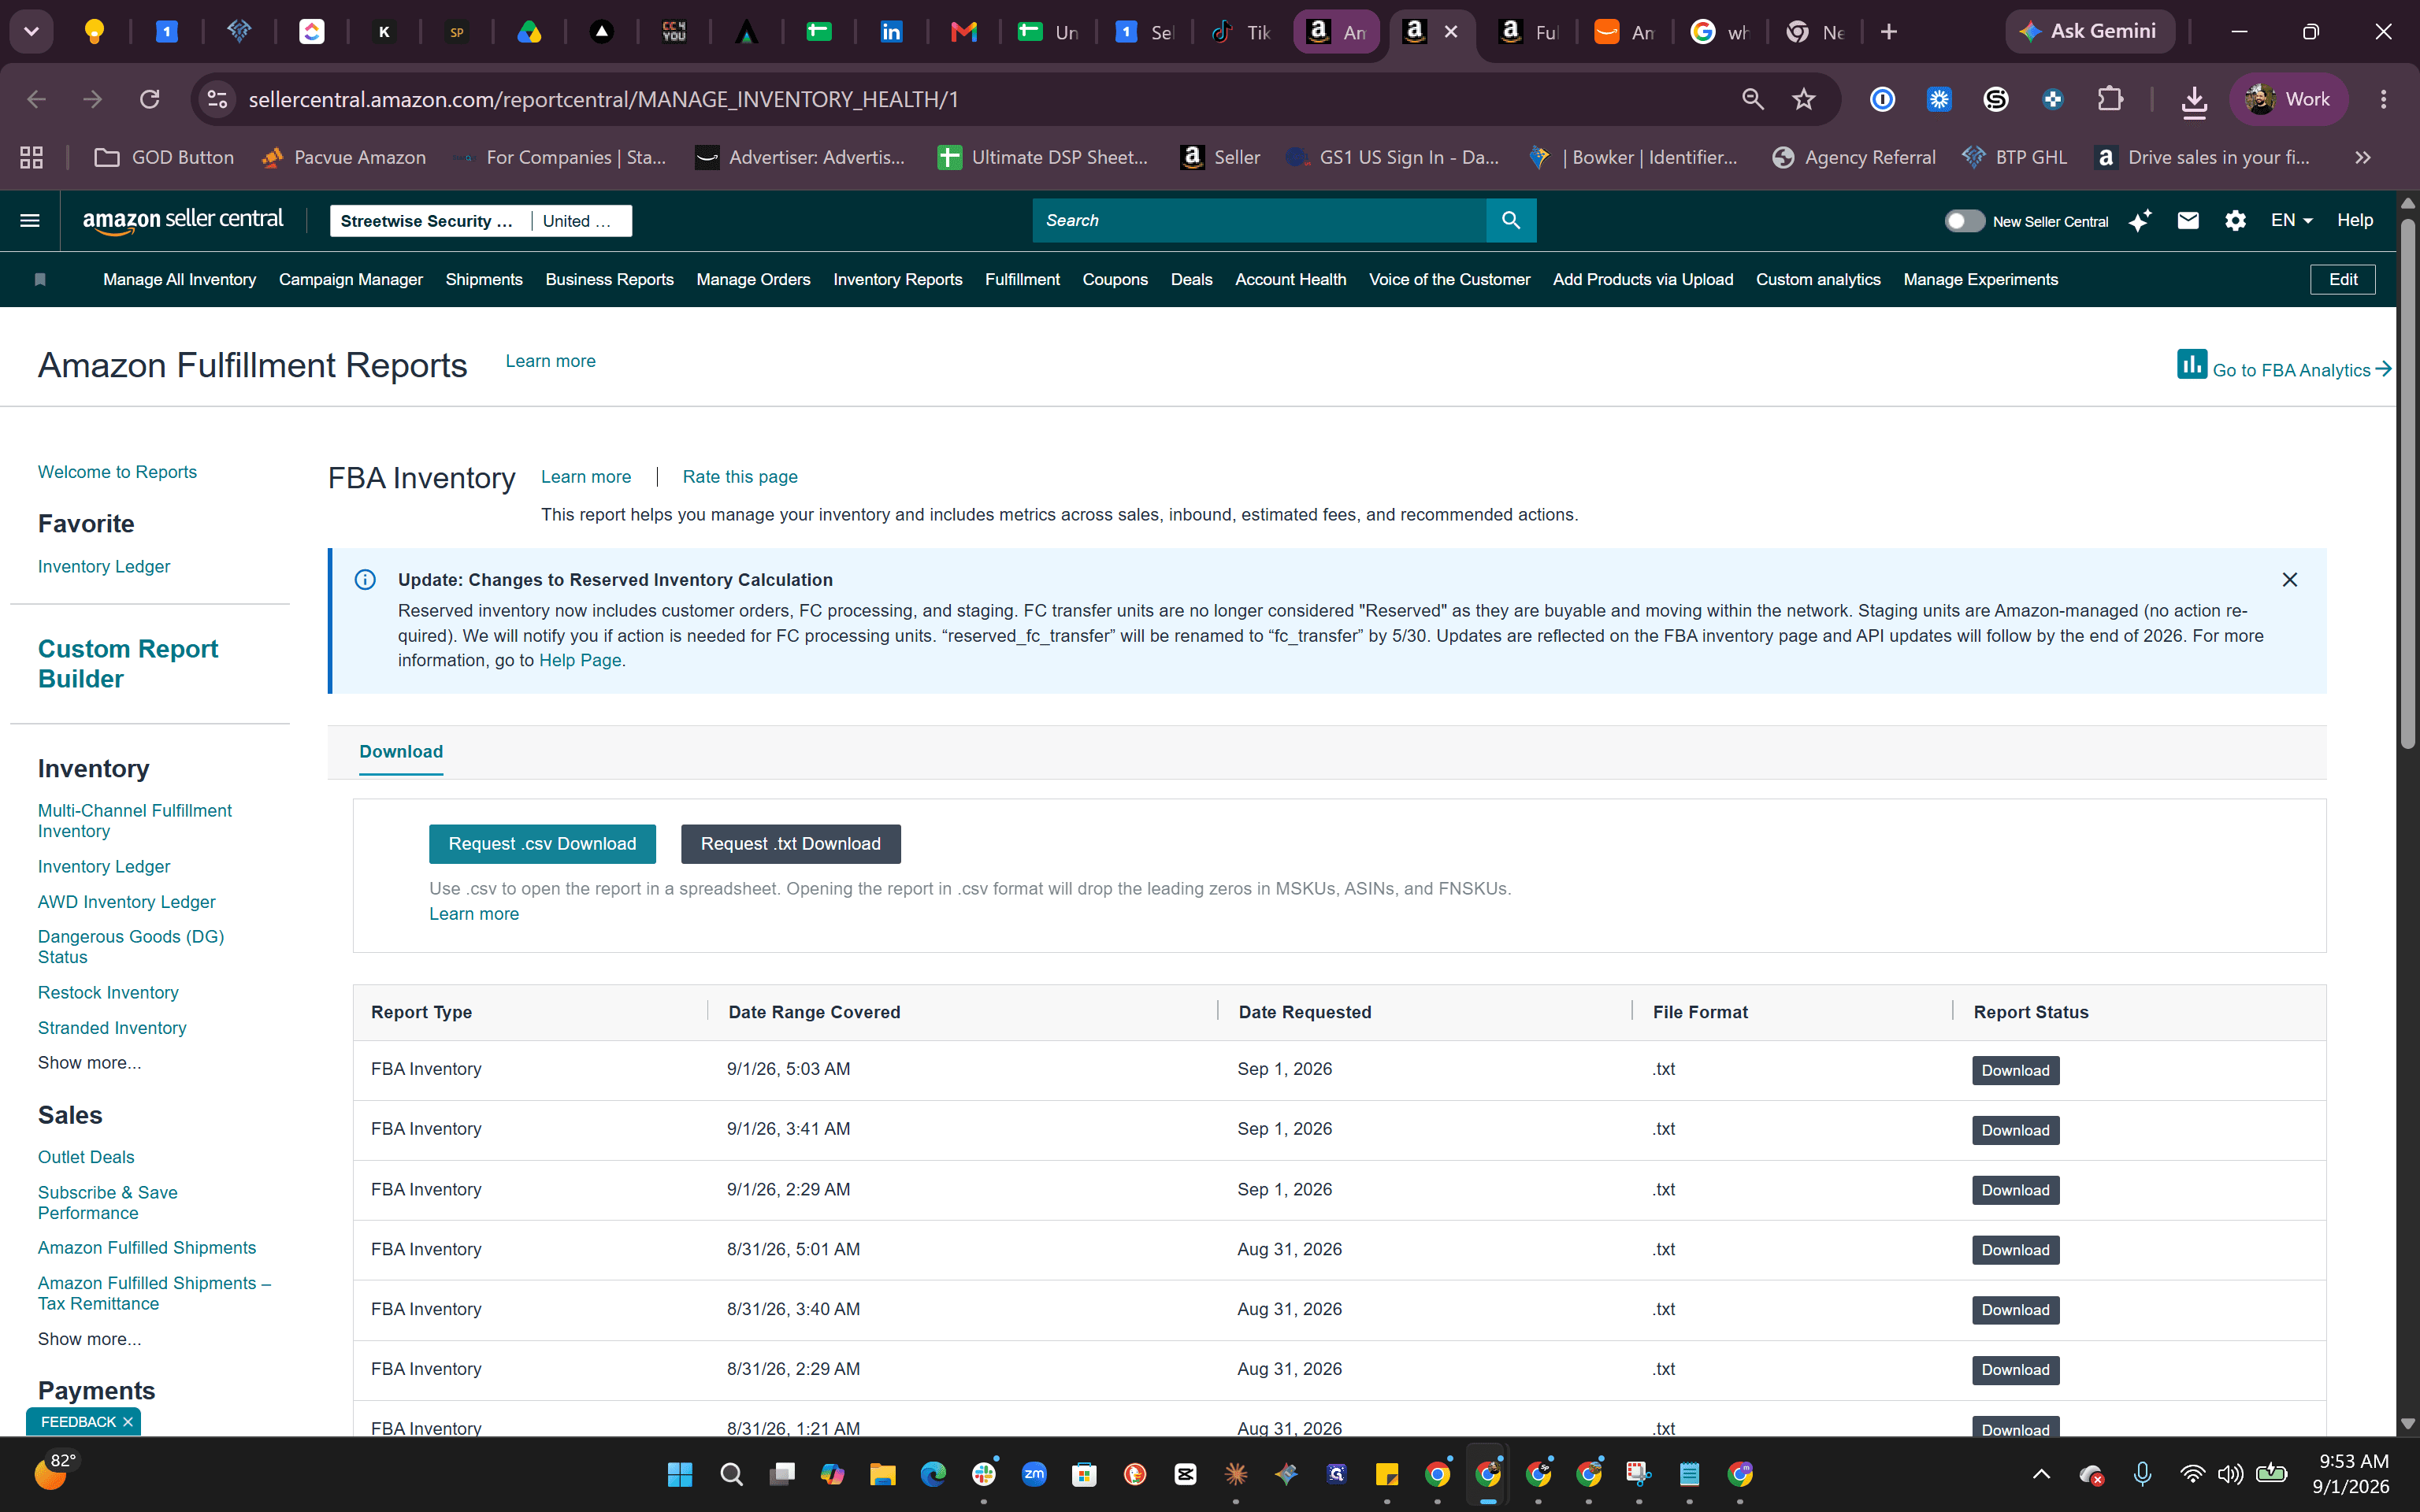The image size is (2420, 1512).
Task: Open Voice of the Customer menu item
Action: pos(1449,280)
